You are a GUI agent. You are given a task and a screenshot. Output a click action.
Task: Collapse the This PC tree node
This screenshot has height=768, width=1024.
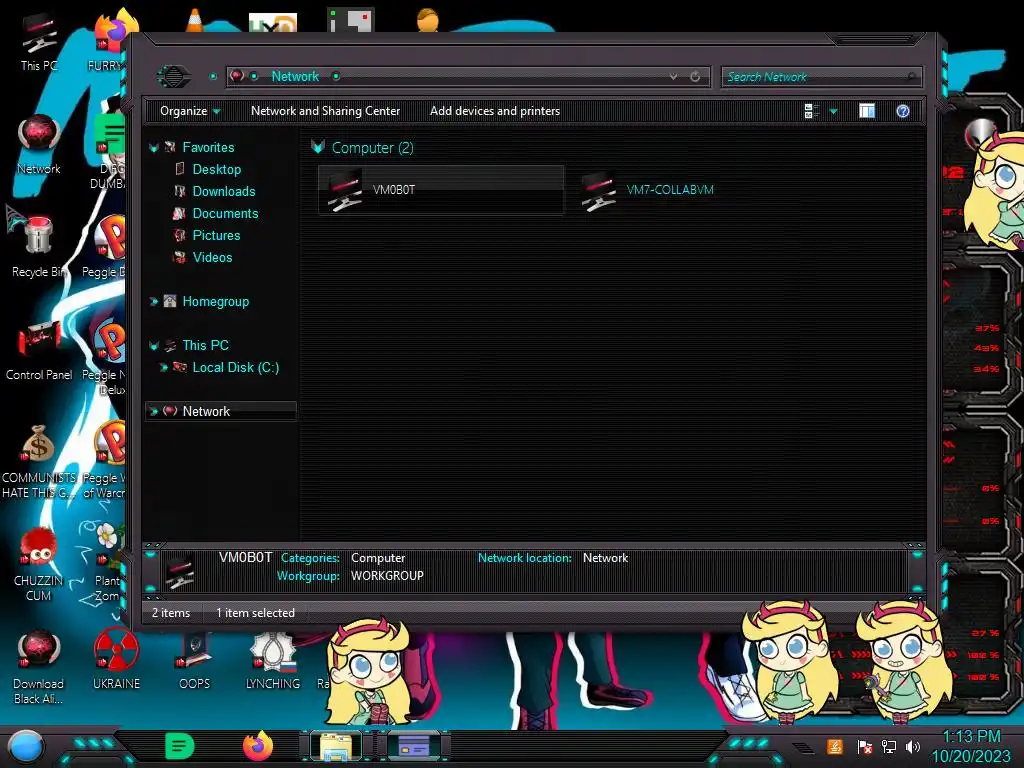pyautogui.click(x=154, y=346)
